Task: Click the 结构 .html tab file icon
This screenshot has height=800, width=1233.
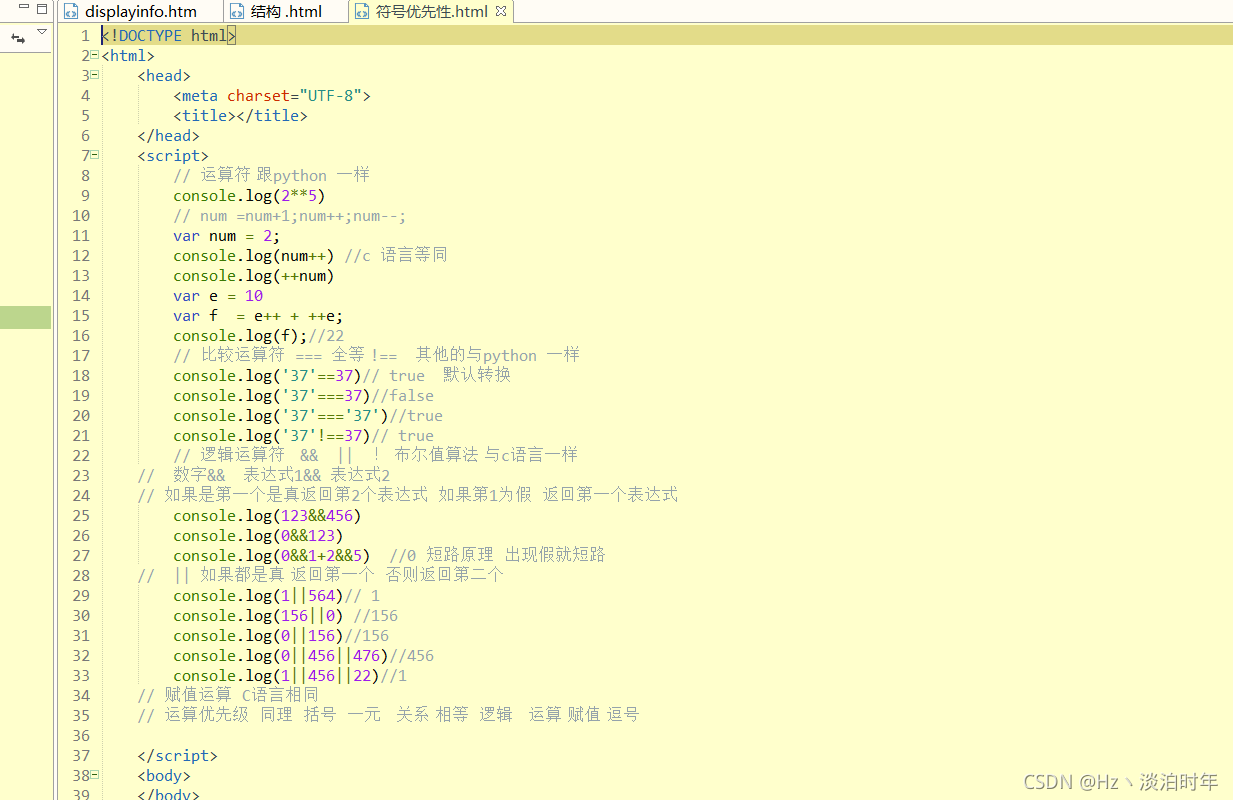Action: pos(237,12)
